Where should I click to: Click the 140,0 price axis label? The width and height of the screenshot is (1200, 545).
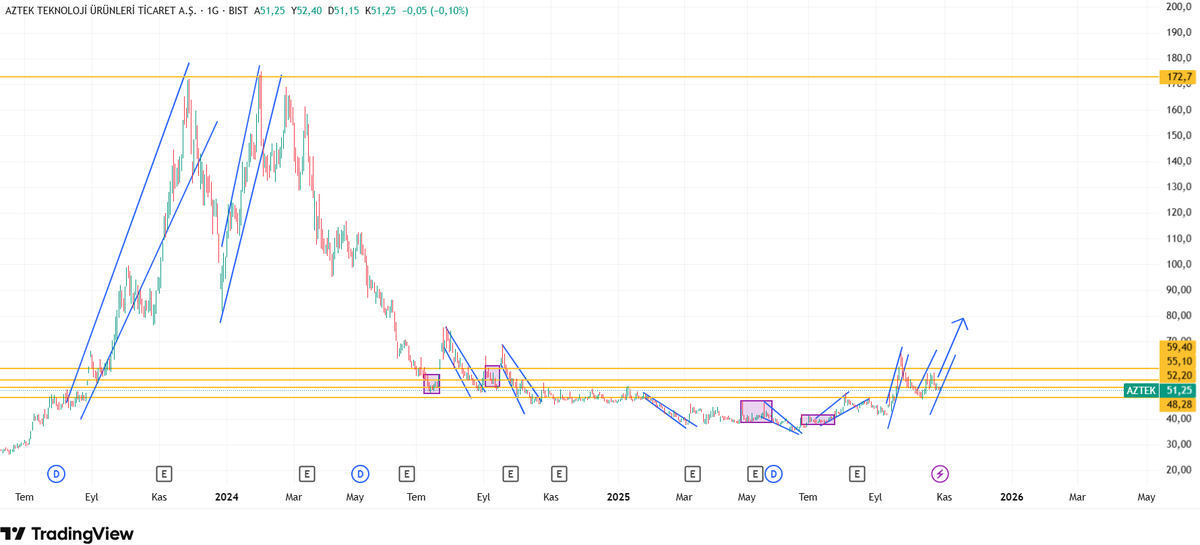point(1179,161)
